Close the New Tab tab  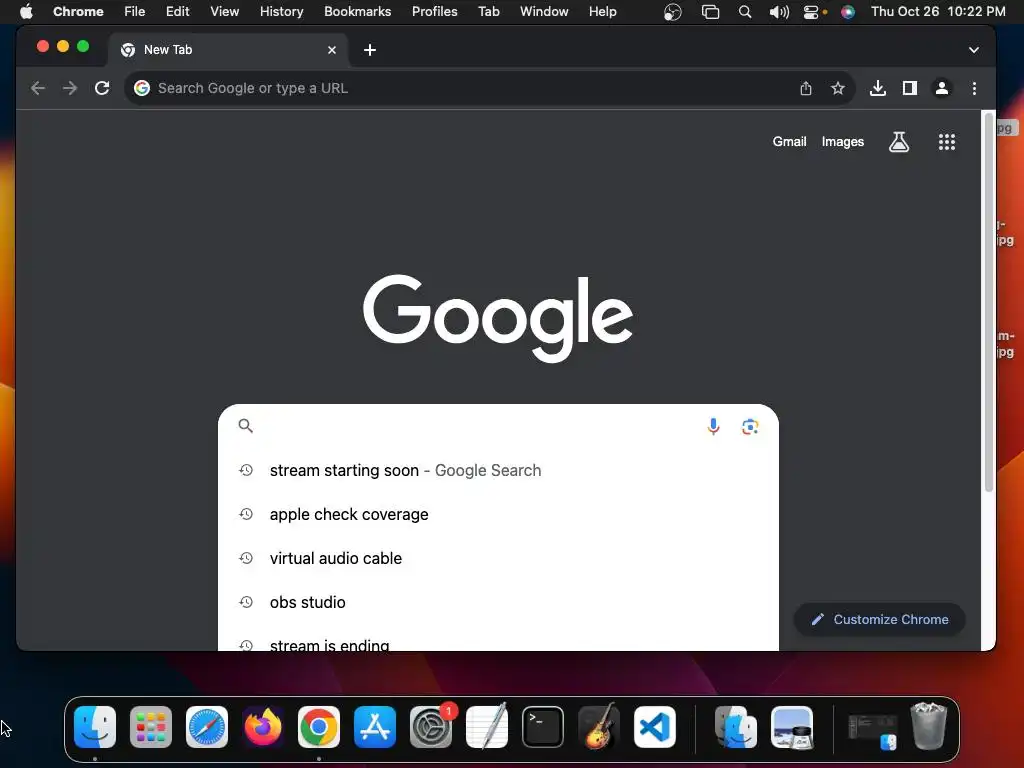tap(332, 50)
